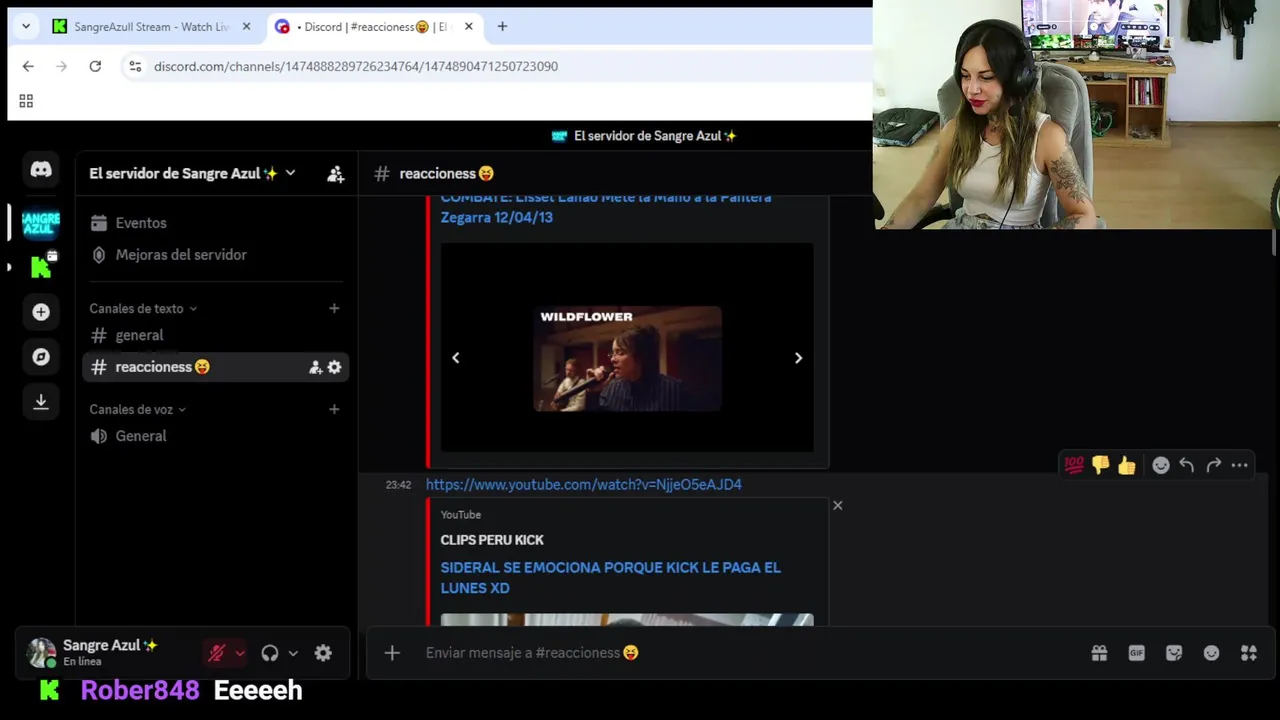Open Mejoras del servidor
The height and width of the screenshot is (720, 1280).
[x=215, y=255]
